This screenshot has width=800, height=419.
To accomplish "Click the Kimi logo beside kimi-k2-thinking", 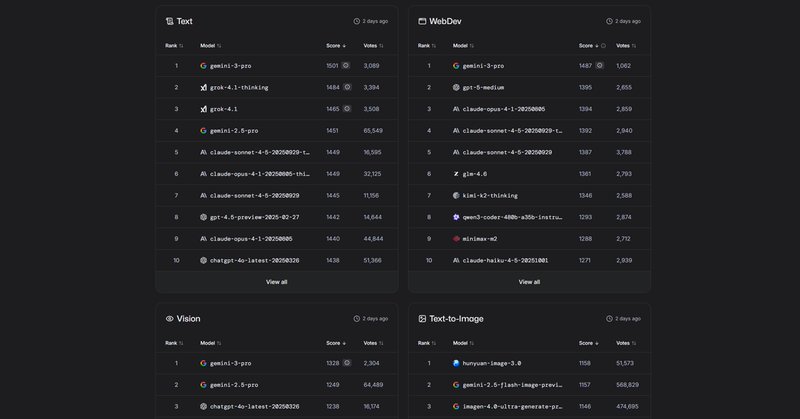I will (x=456, y=195).
